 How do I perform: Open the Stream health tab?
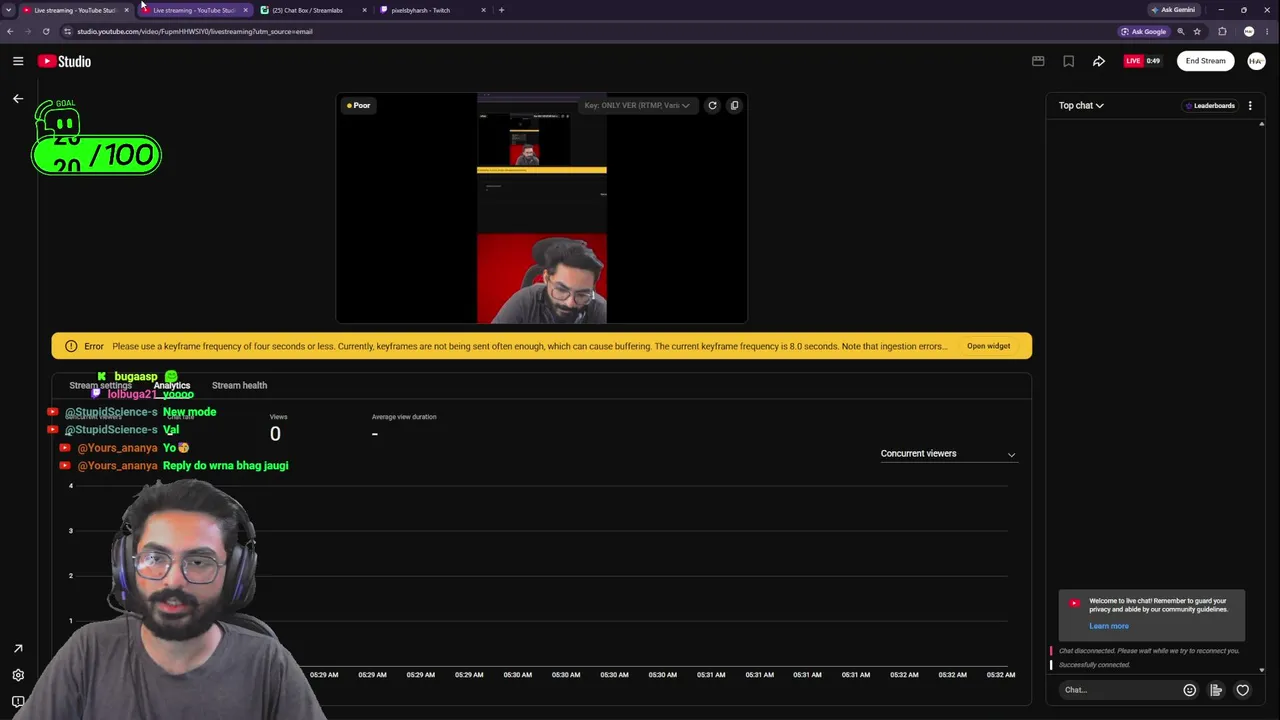pos(239,385)
